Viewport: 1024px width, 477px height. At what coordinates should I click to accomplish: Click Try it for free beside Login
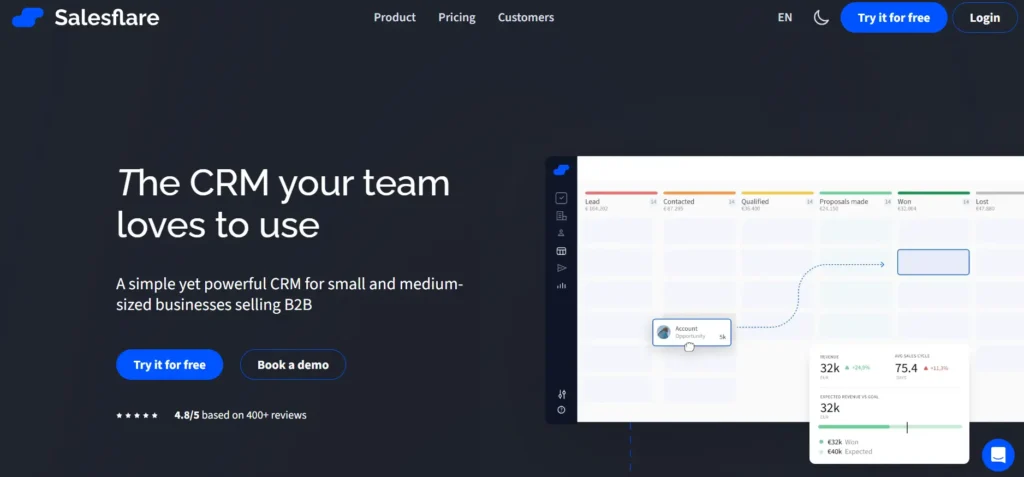point(893,18)
